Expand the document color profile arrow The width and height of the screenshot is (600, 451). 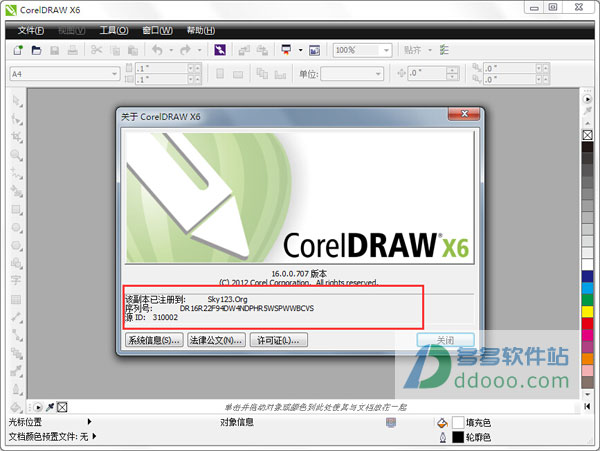click(94, 436)
